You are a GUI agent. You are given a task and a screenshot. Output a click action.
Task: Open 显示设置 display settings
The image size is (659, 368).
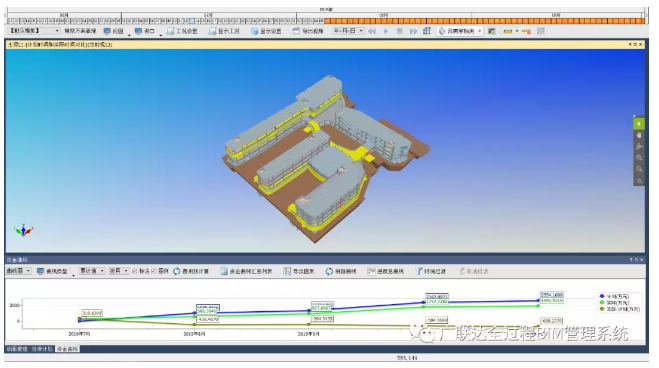tap(266, 31)
